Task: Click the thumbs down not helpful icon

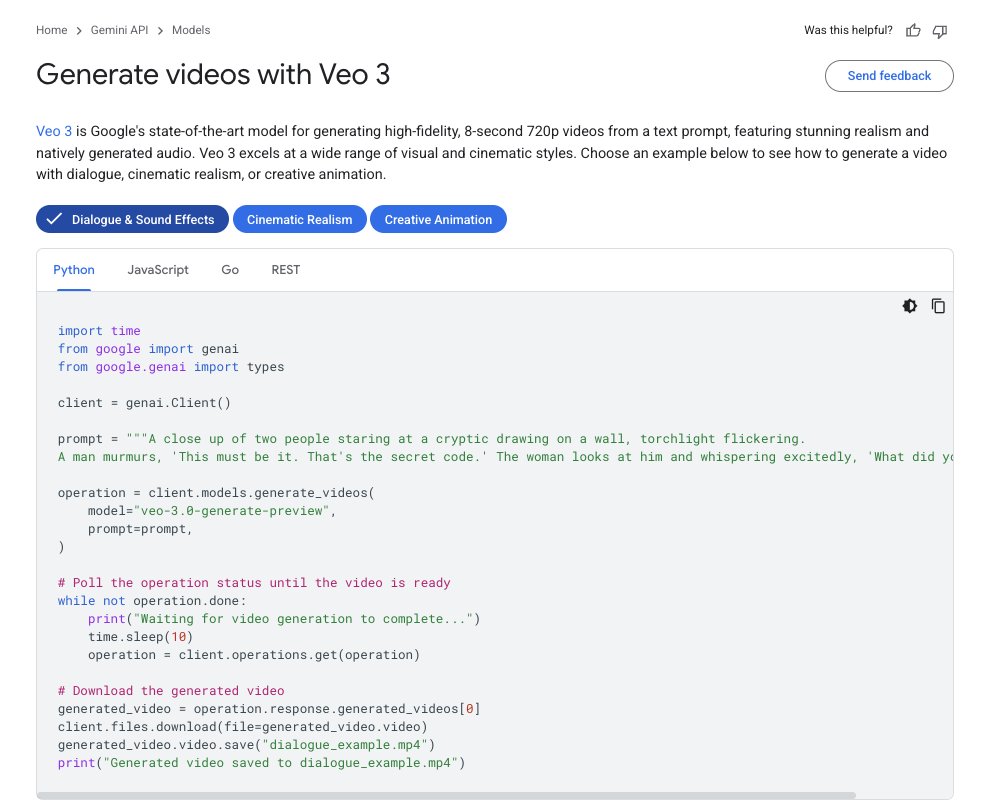Action: (940, 31)
